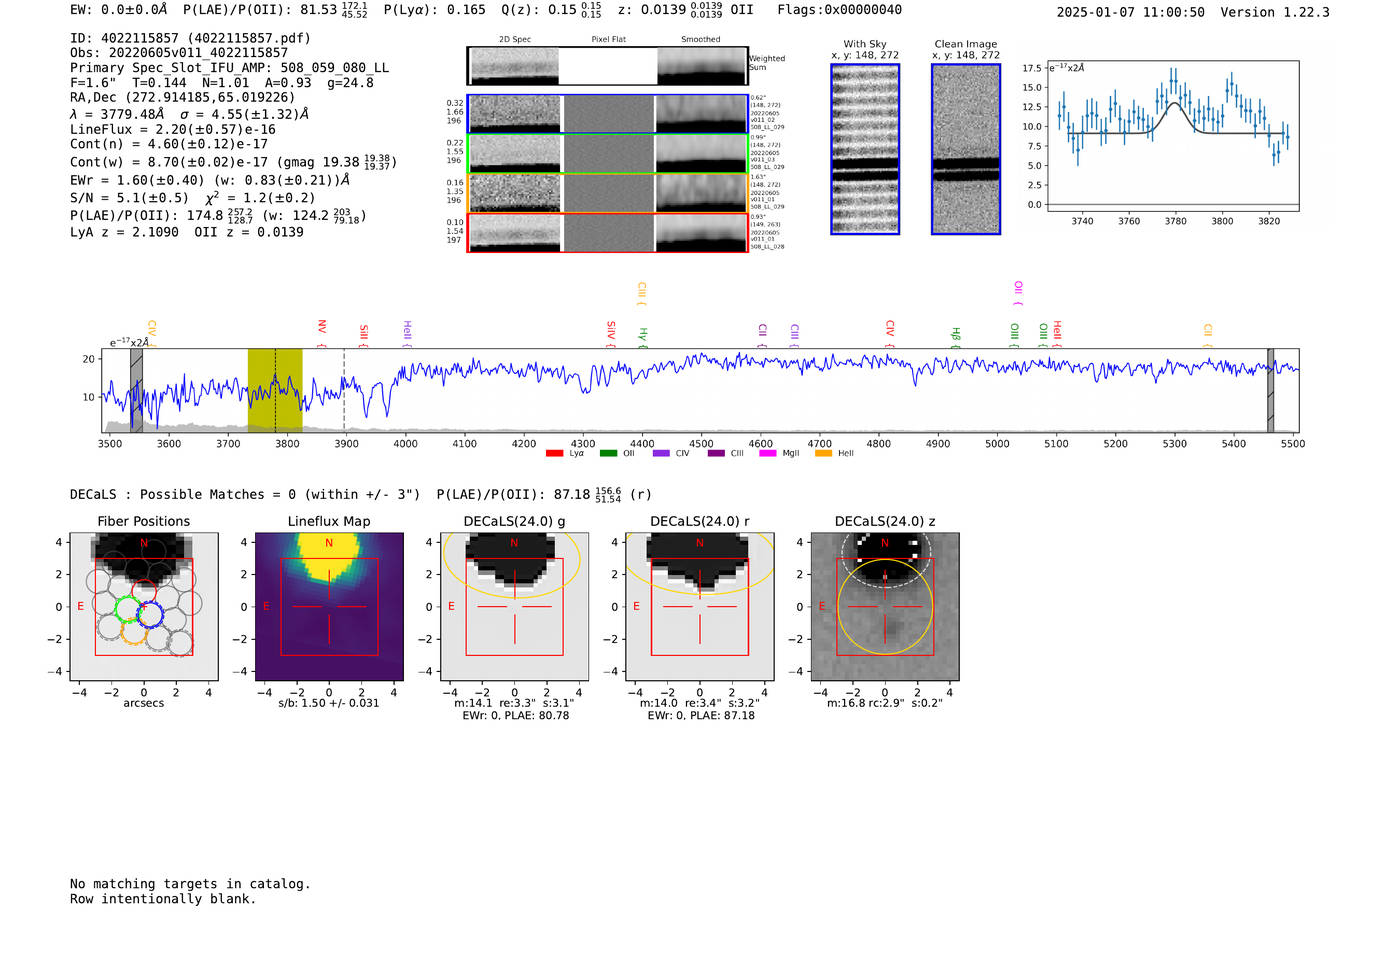Open the DECaLS(24.0) z cutout
Screen dimensions: 1400x953
pos(884,606)
